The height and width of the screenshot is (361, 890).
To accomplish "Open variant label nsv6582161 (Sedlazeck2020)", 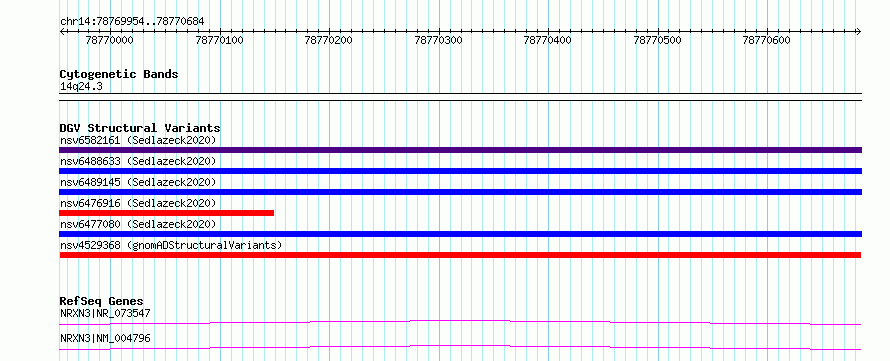I will [138, 140].
